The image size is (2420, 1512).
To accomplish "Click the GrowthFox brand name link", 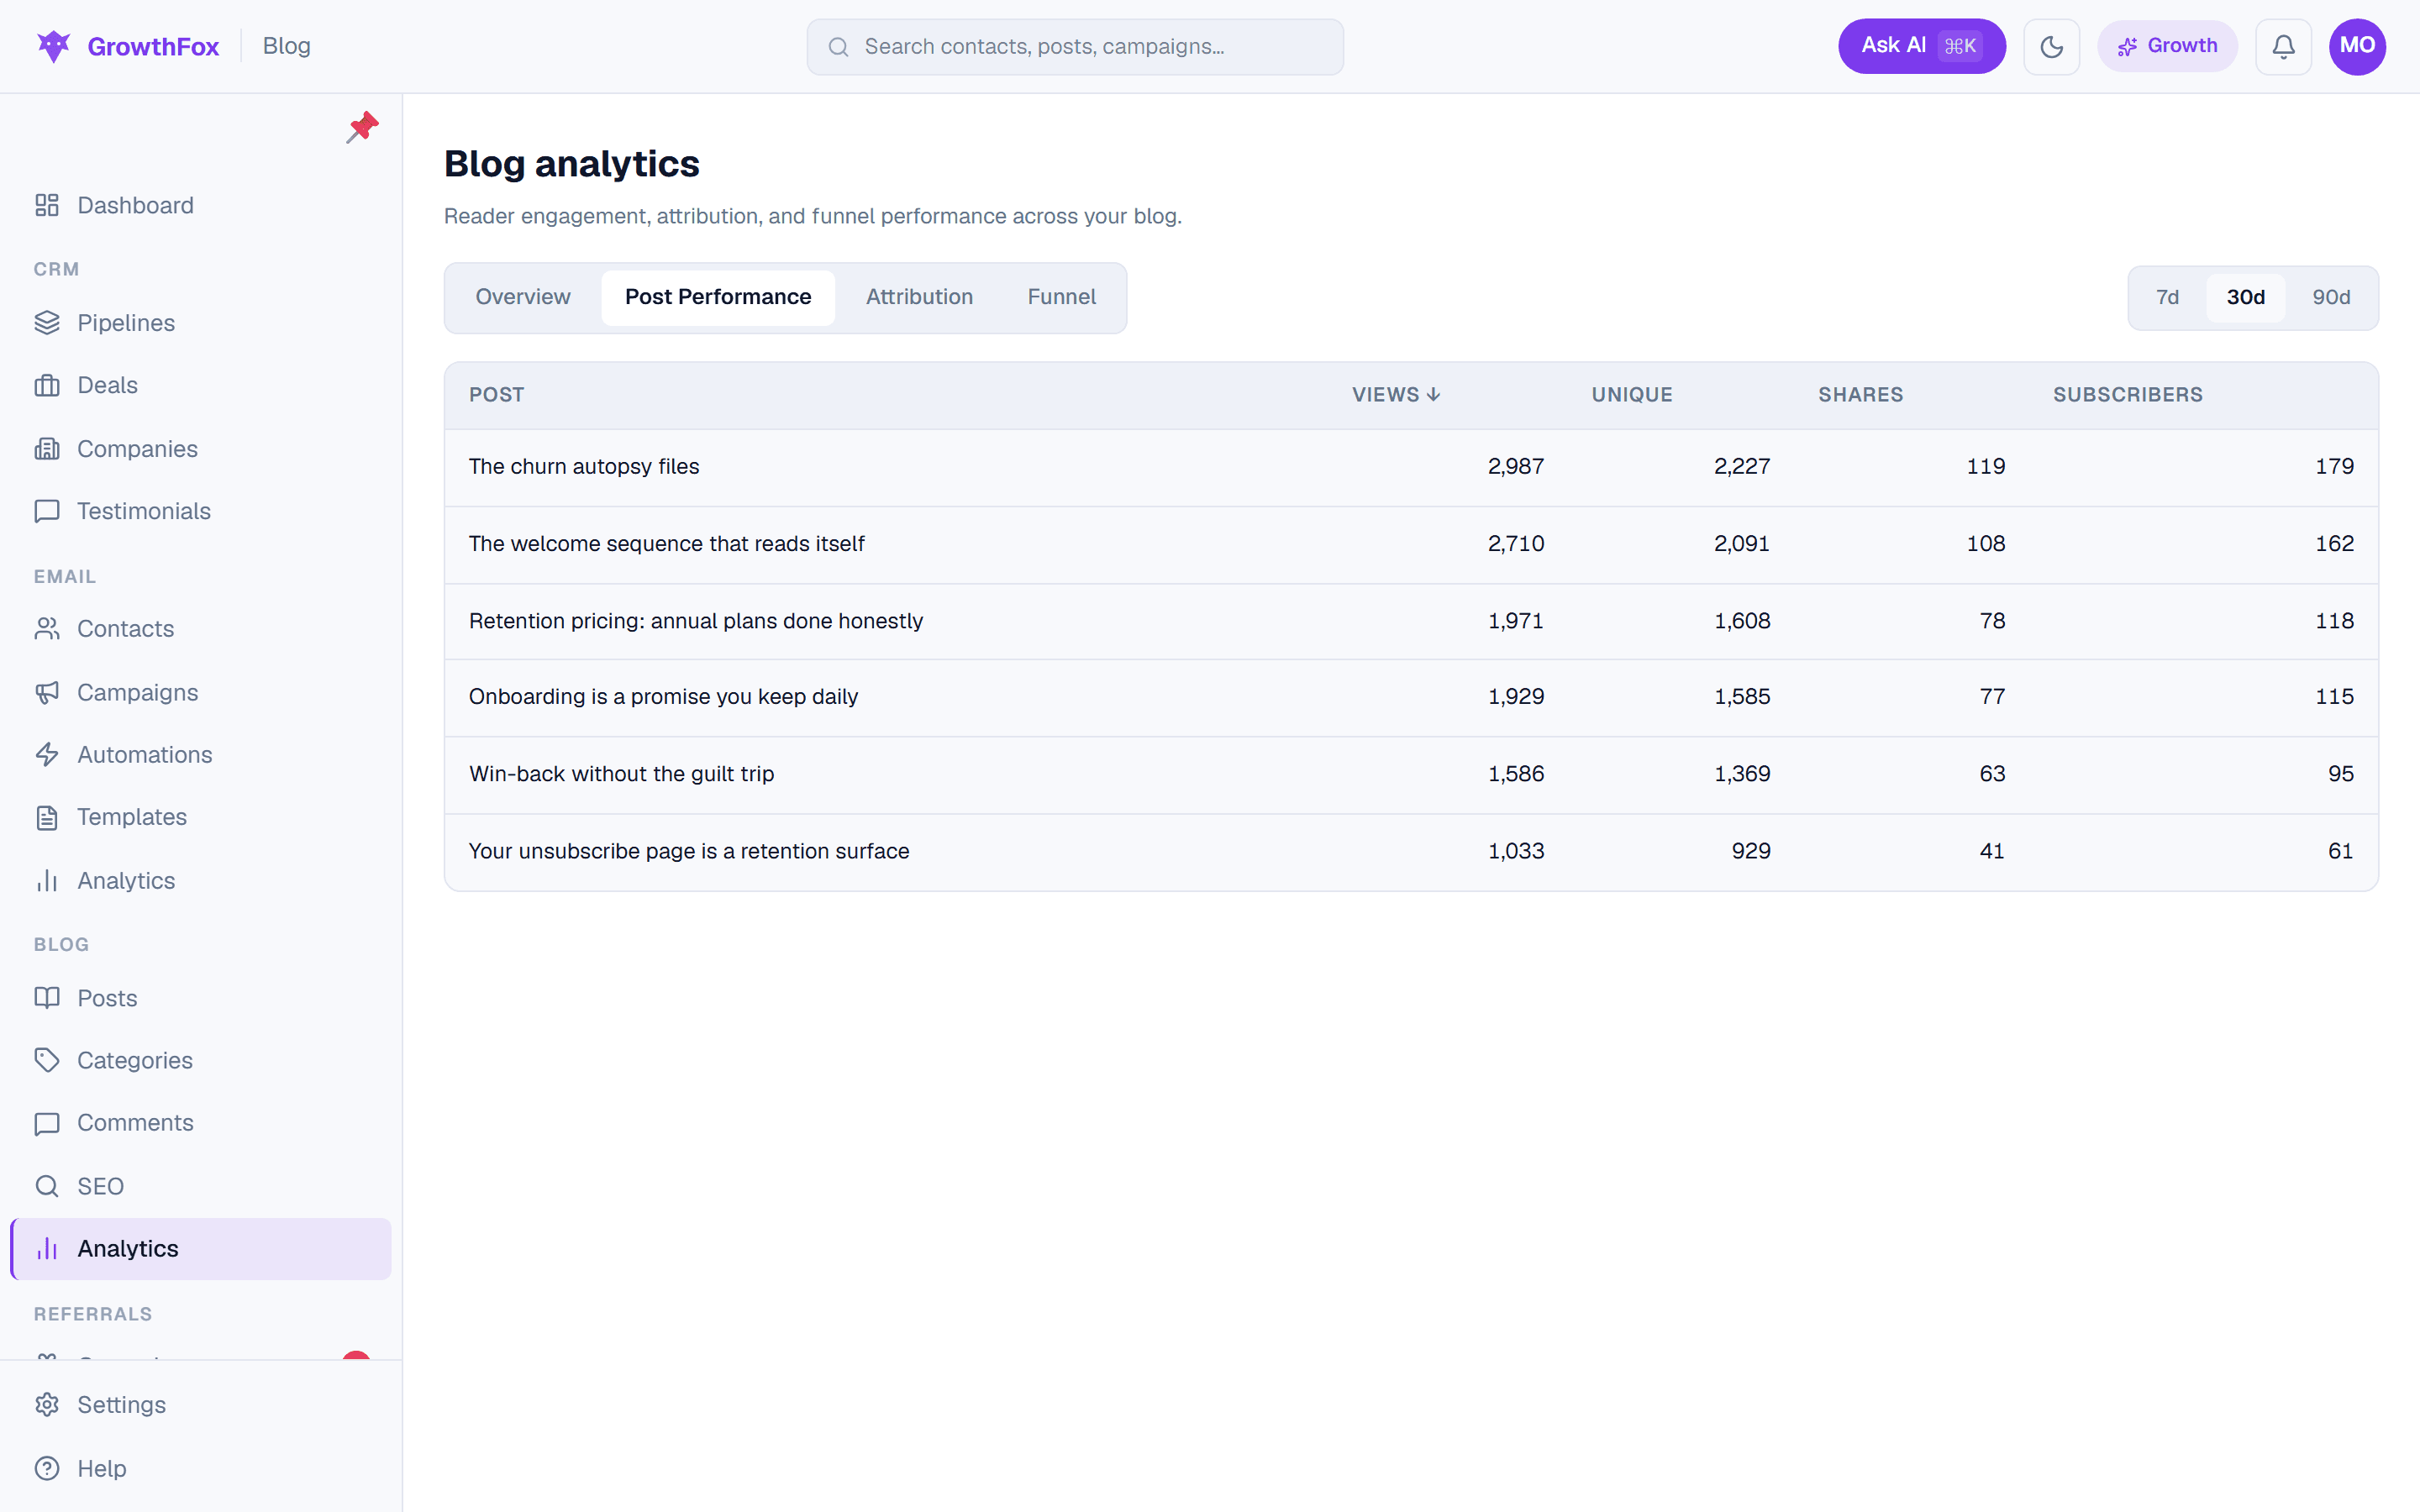I will point(153,47).
